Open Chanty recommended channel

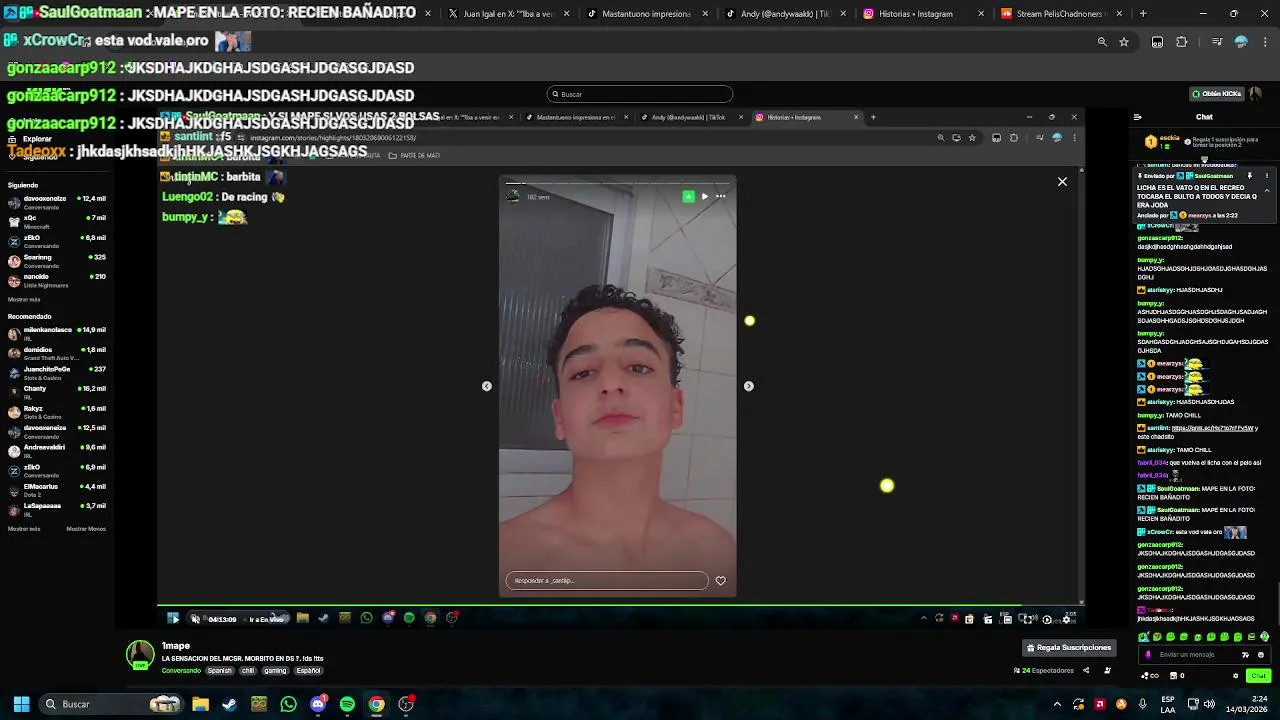(x=57, y=392)
